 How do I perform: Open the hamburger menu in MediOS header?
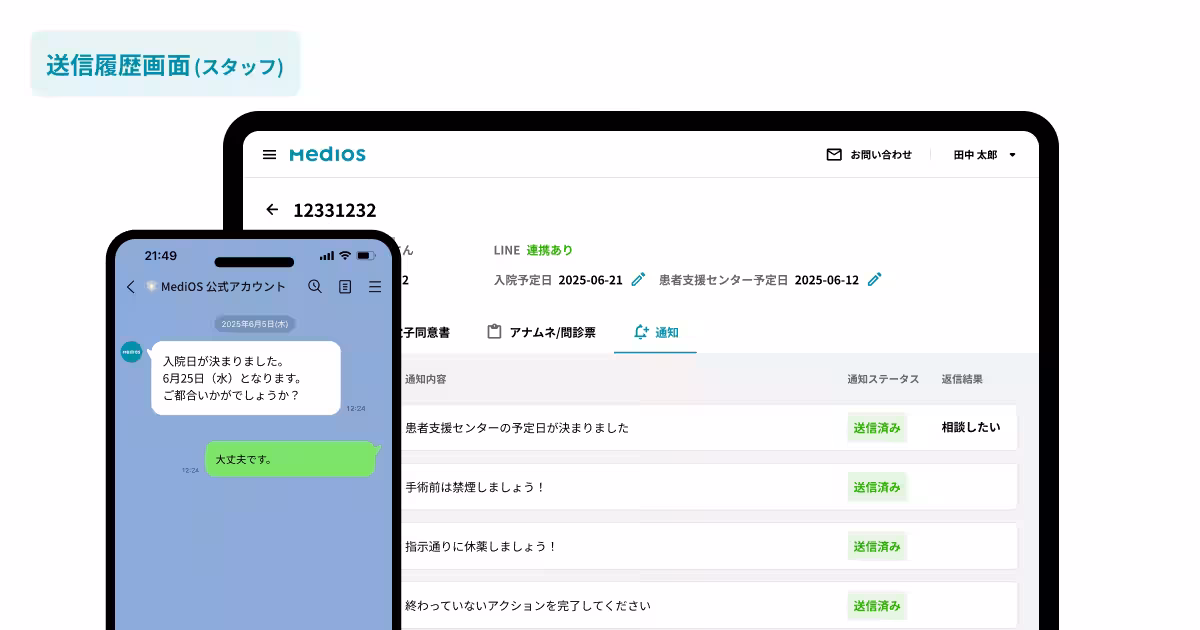click(269, 154)
